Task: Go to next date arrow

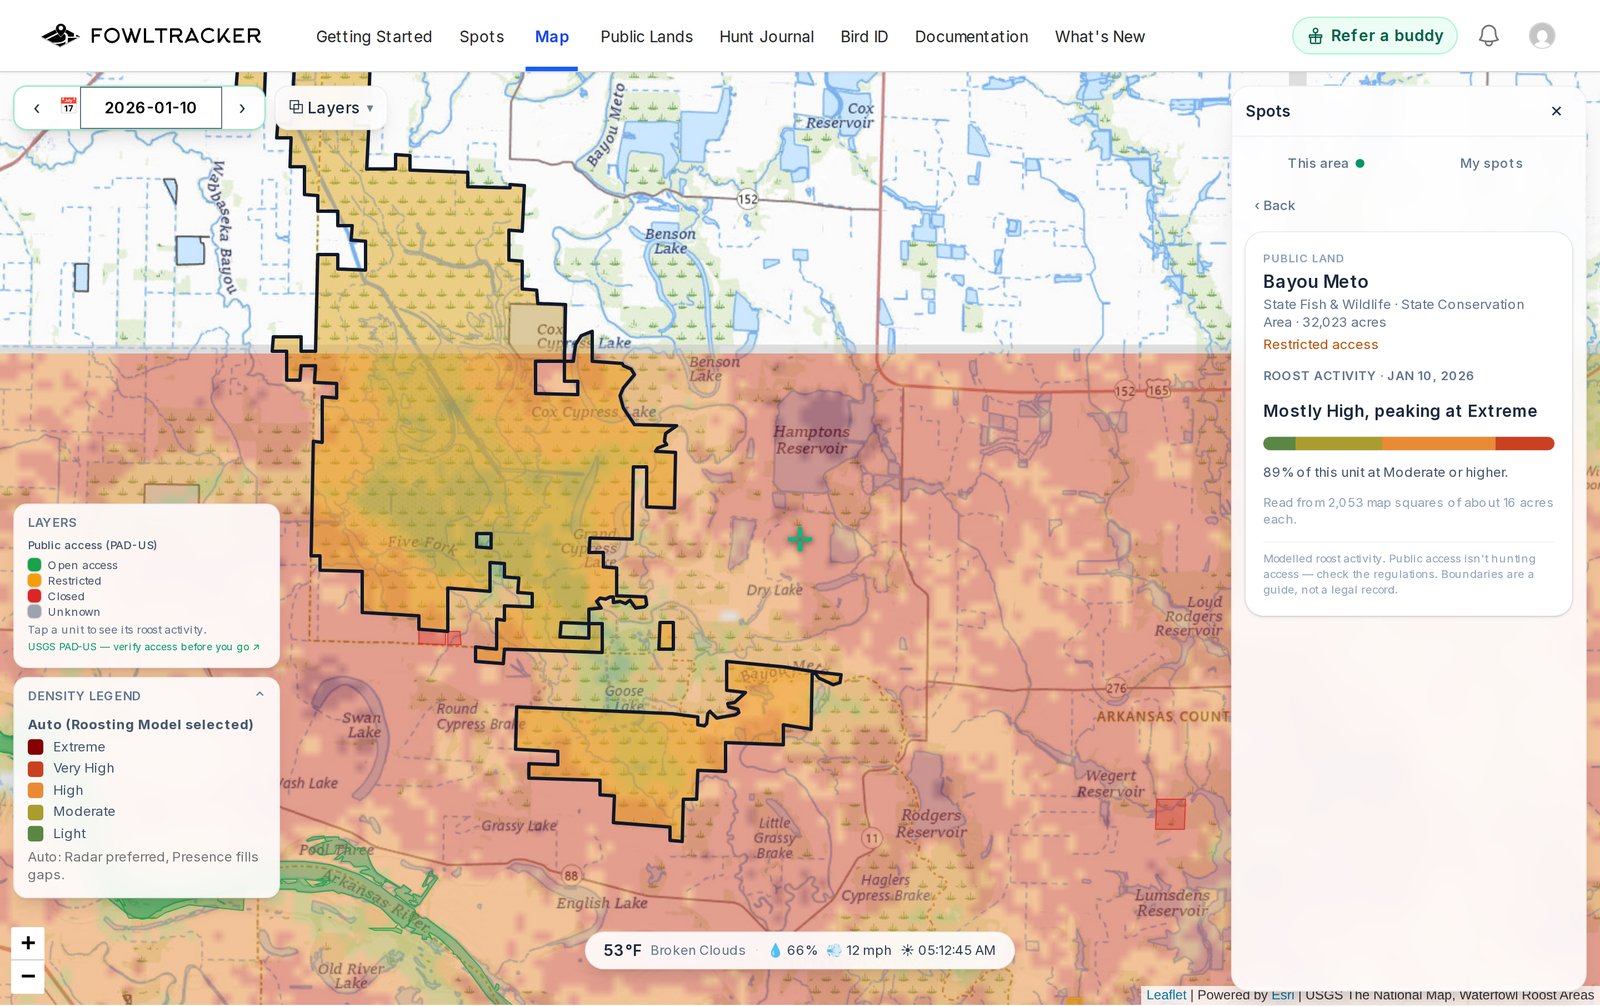Action: coord(242,108)
